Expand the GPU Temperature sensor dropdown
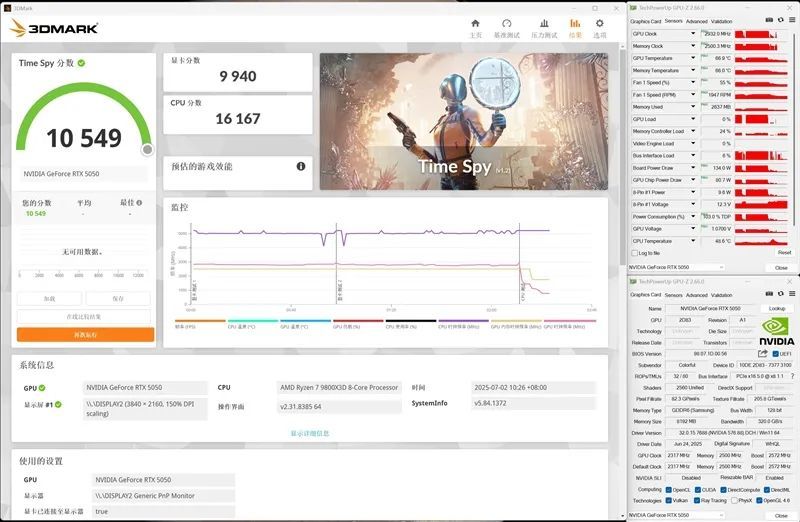This screenshot has width=800, height=522. pos(693,58)
